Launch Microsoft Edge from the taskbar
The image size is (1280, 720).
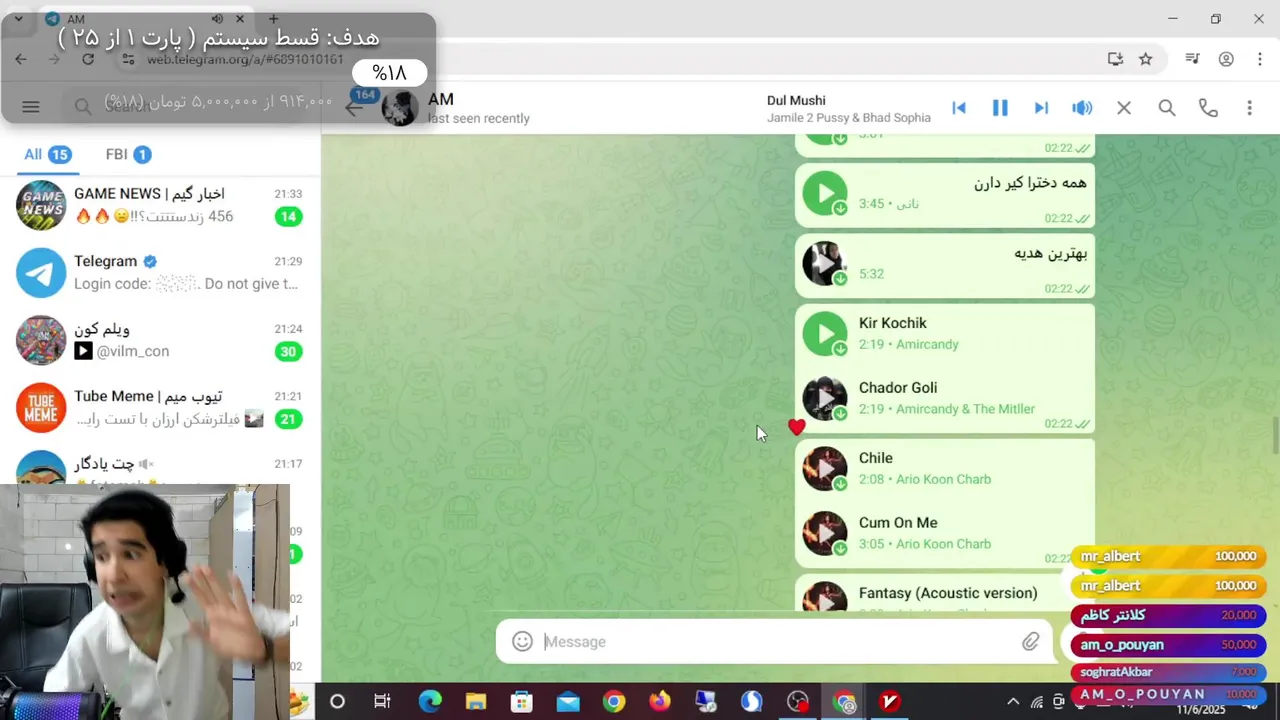click(430, 702)
